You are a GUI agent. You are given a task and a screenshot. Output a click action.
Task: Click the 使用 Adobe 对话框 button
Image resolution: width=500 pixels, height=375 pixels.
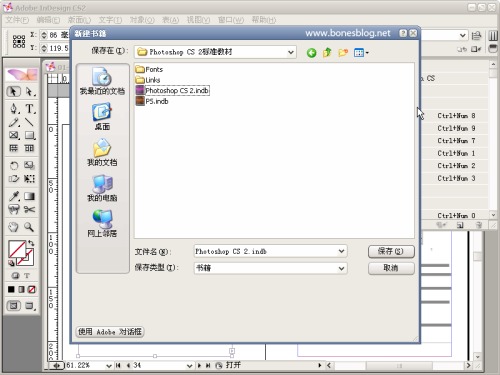(110, 332)
